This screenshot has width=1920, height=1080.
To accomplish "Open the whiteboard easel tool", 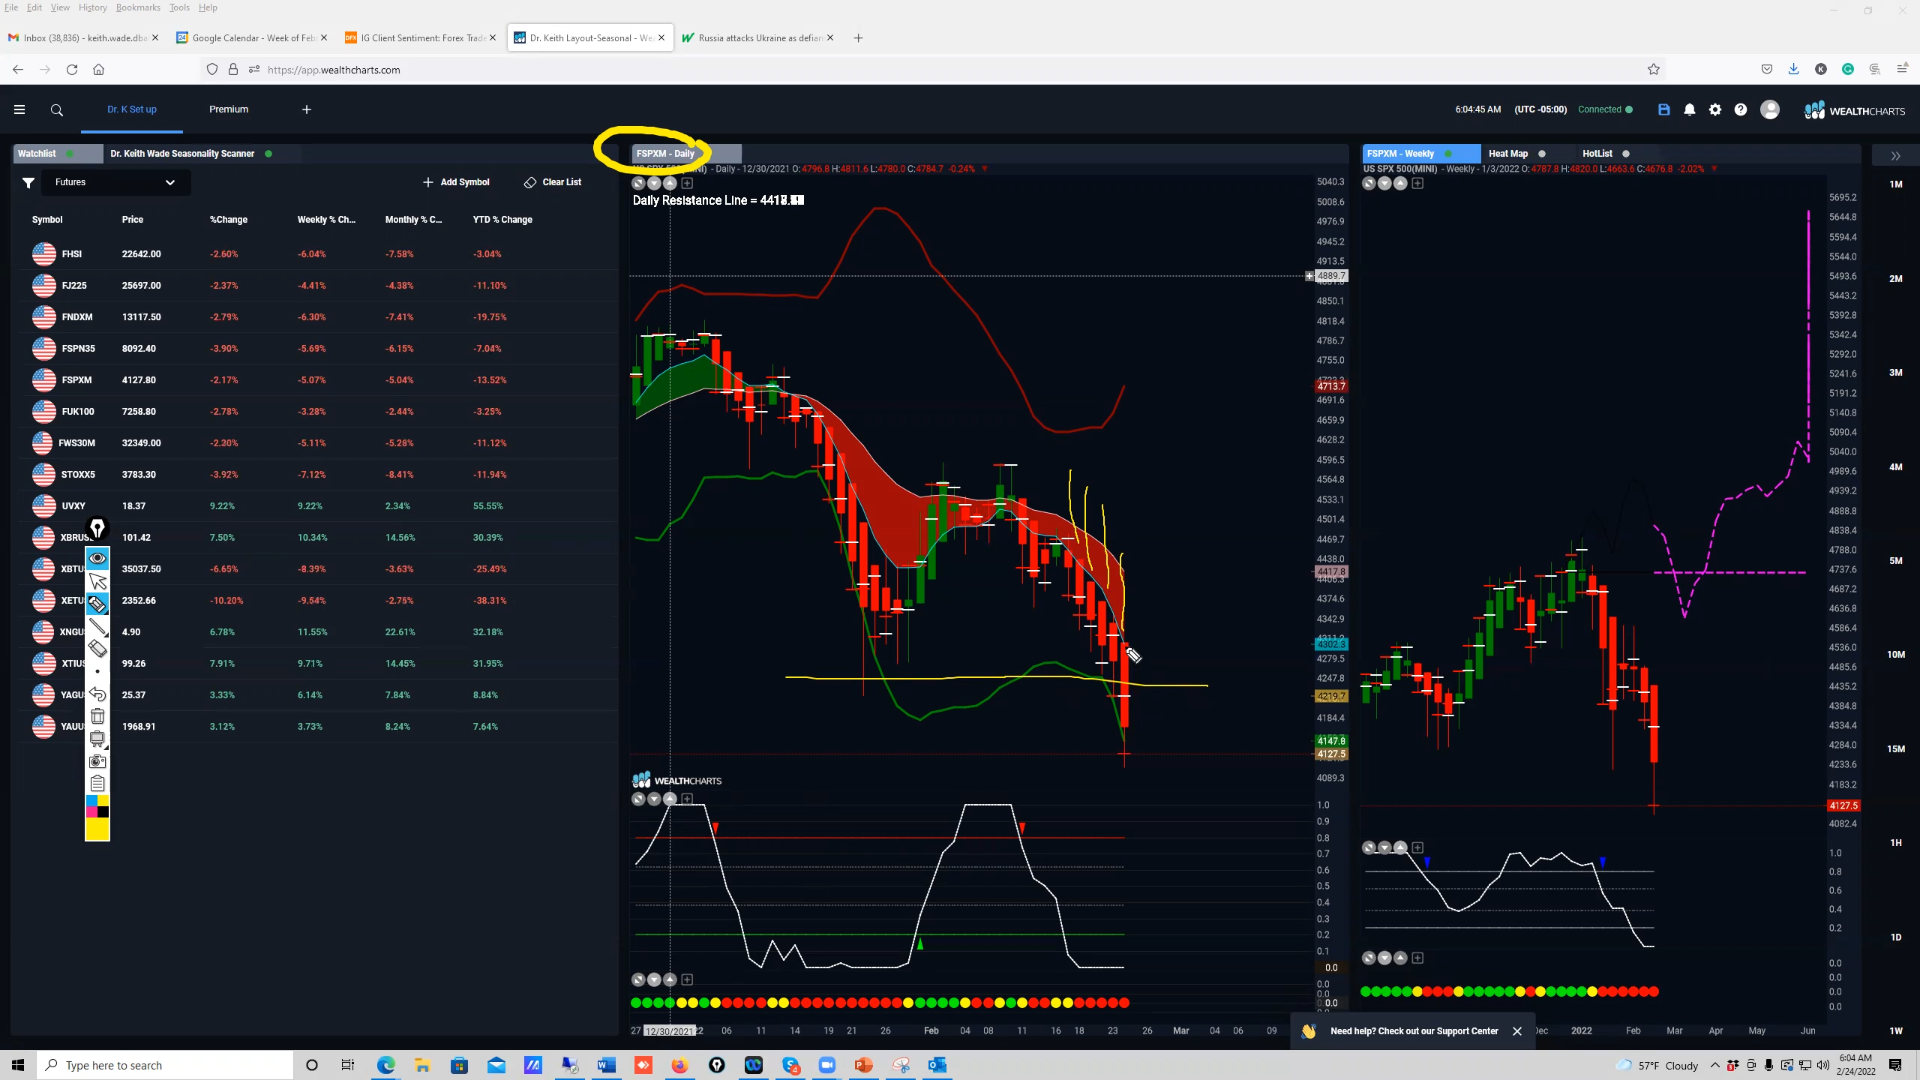I will point(97,739).
